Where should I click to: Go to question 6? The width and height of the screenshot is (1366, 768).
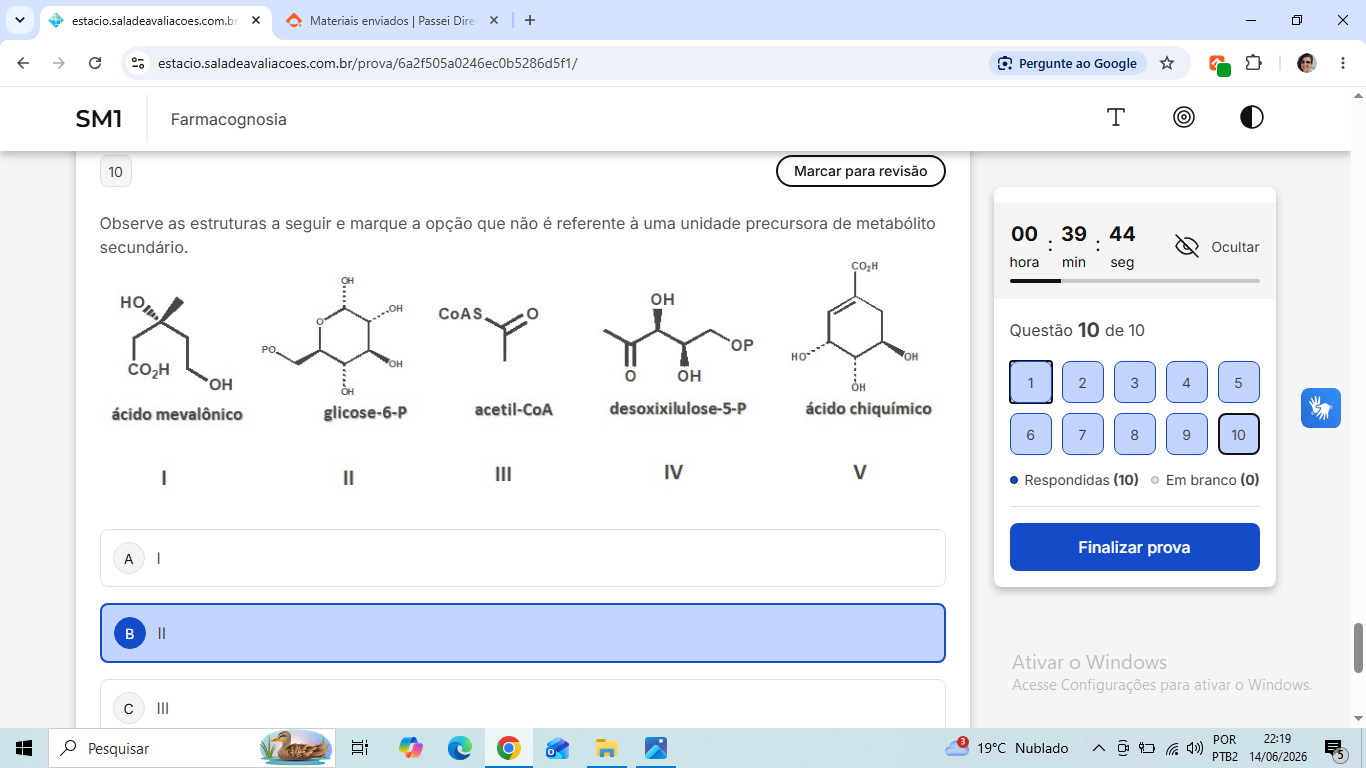click(1031, 434)
